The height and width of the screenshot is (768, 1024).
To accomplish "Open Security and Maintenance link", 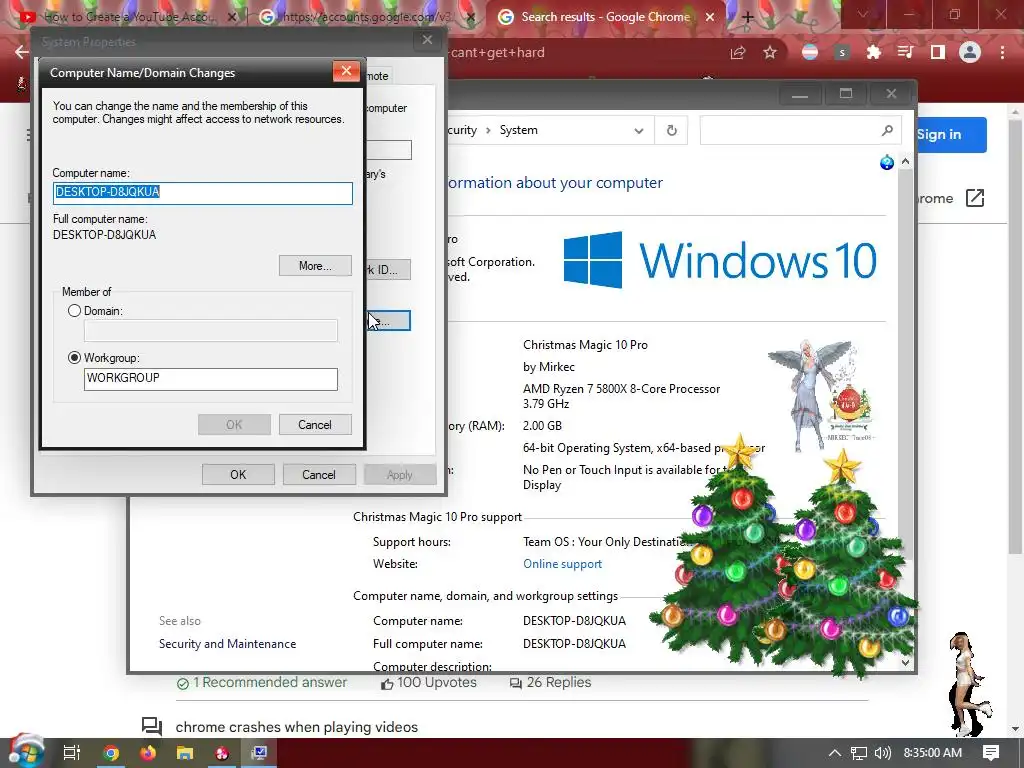I will (x=227, y=644).
